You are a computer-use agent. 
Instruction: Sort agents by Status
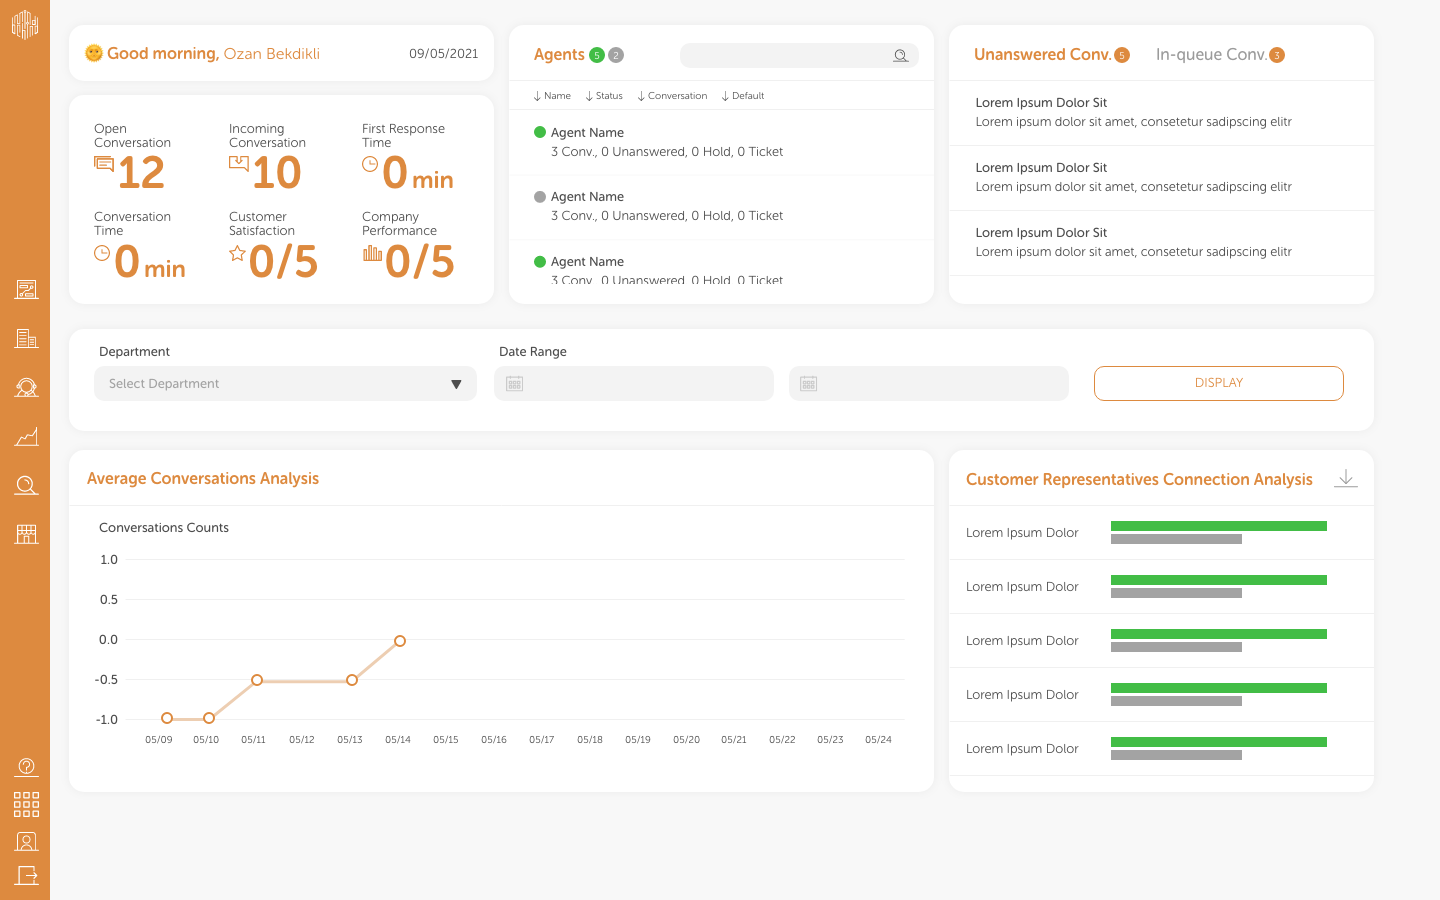604,96
